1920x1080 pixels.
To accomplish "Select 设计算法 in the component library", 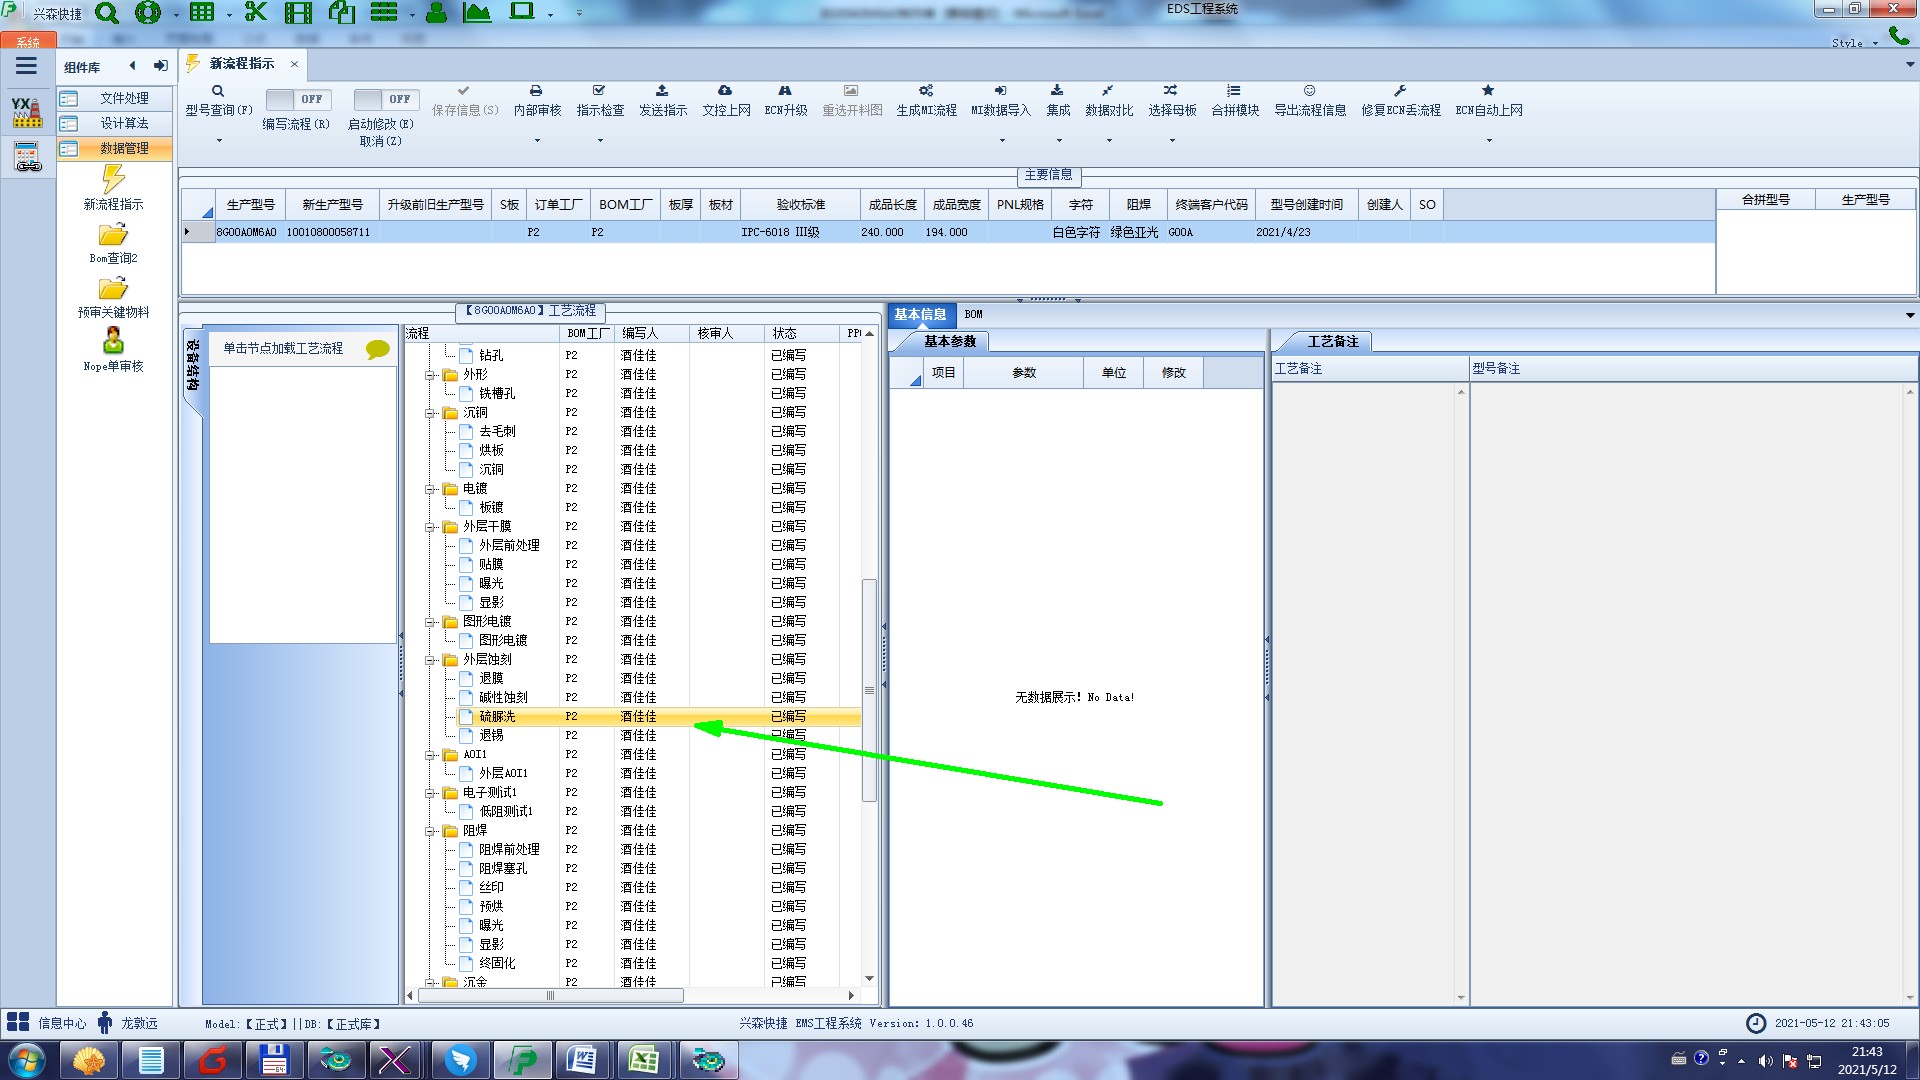I will pyautogui.click(x=124, y=123).
